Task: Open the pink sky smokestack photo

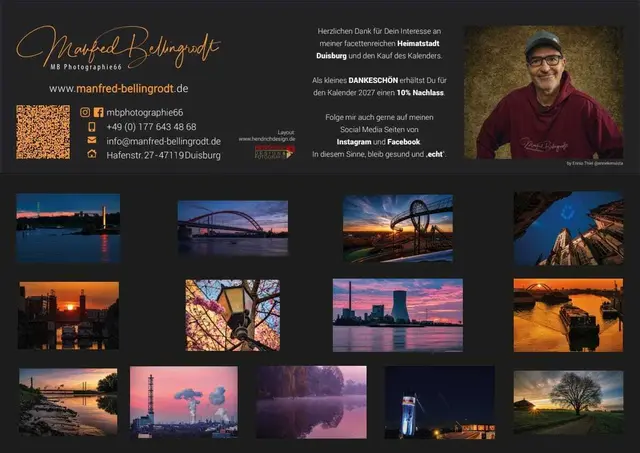Action: tap(183, 401)
